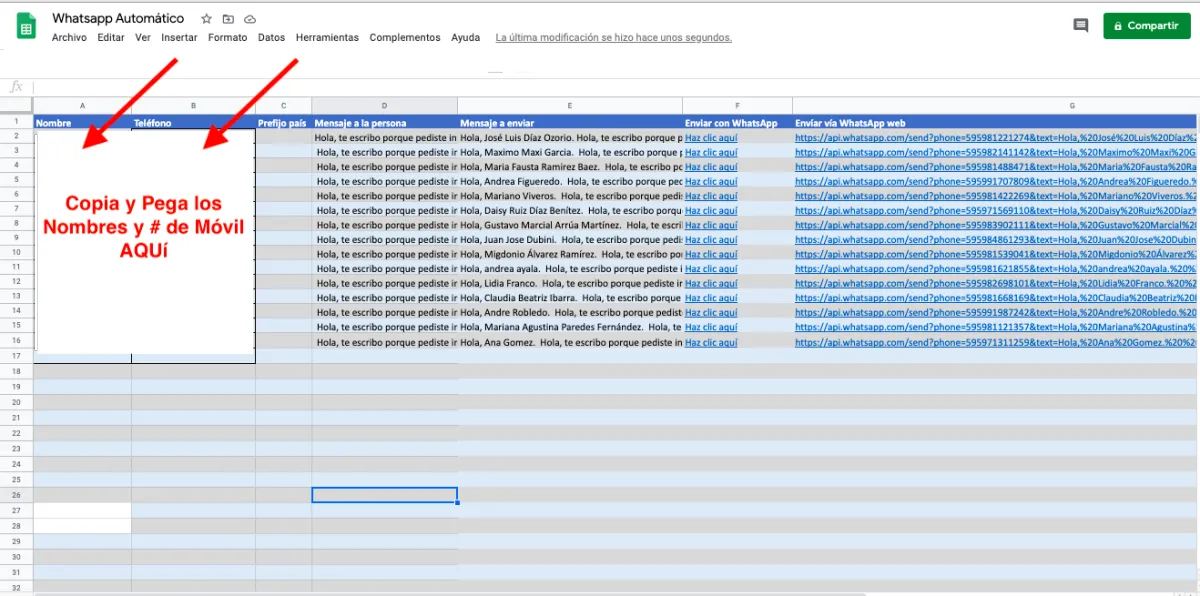Select column E header
This screenshot has height=596, width=1200.
pos(570,106)
